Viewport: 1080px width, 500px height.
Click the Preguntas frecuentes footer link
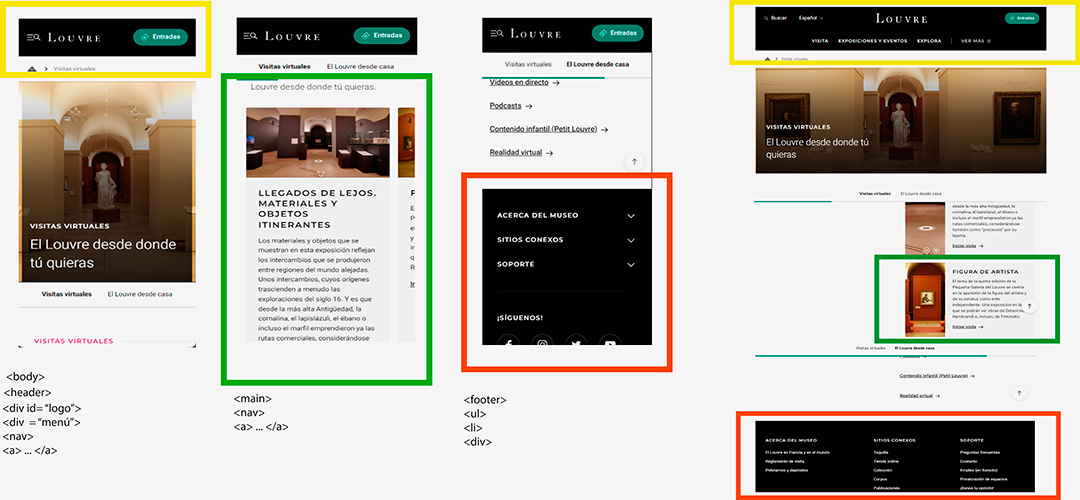coord(982,452)
